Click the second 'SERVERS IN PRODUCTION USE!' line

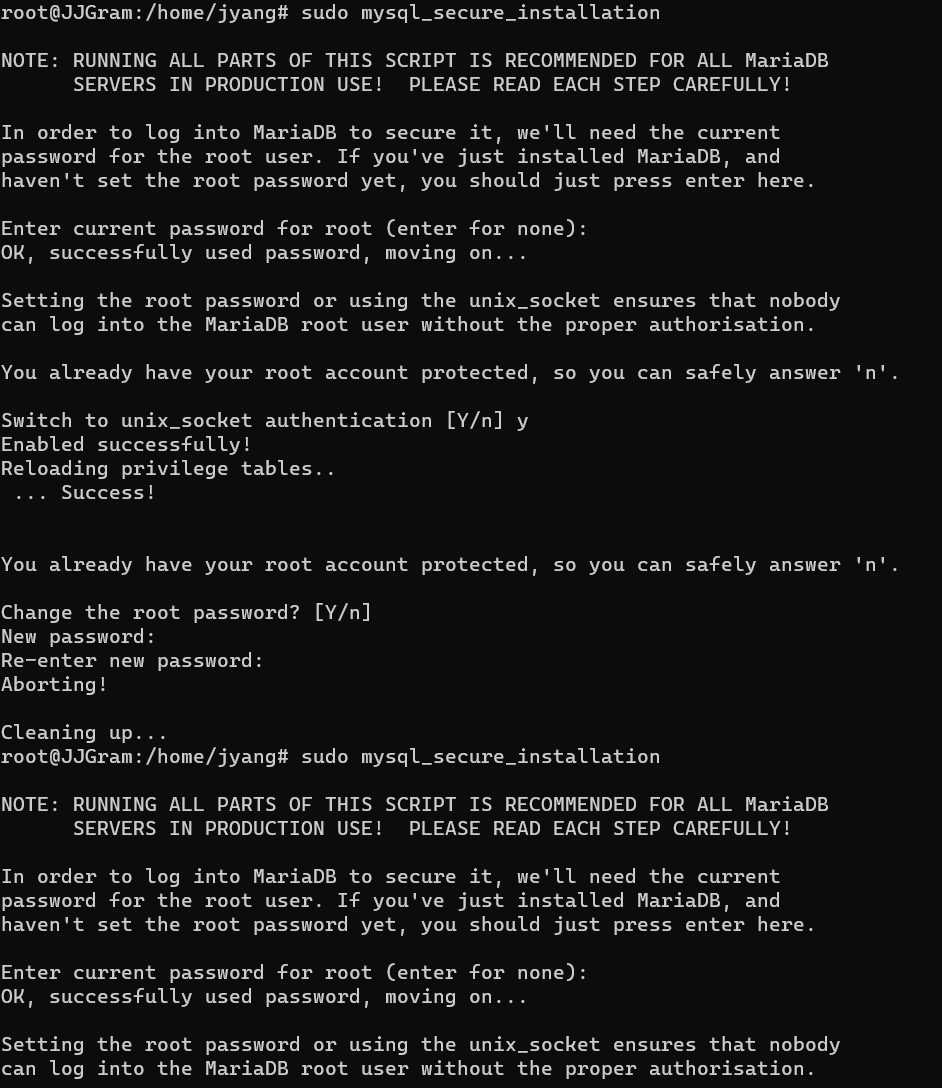[x=432, y=828]
